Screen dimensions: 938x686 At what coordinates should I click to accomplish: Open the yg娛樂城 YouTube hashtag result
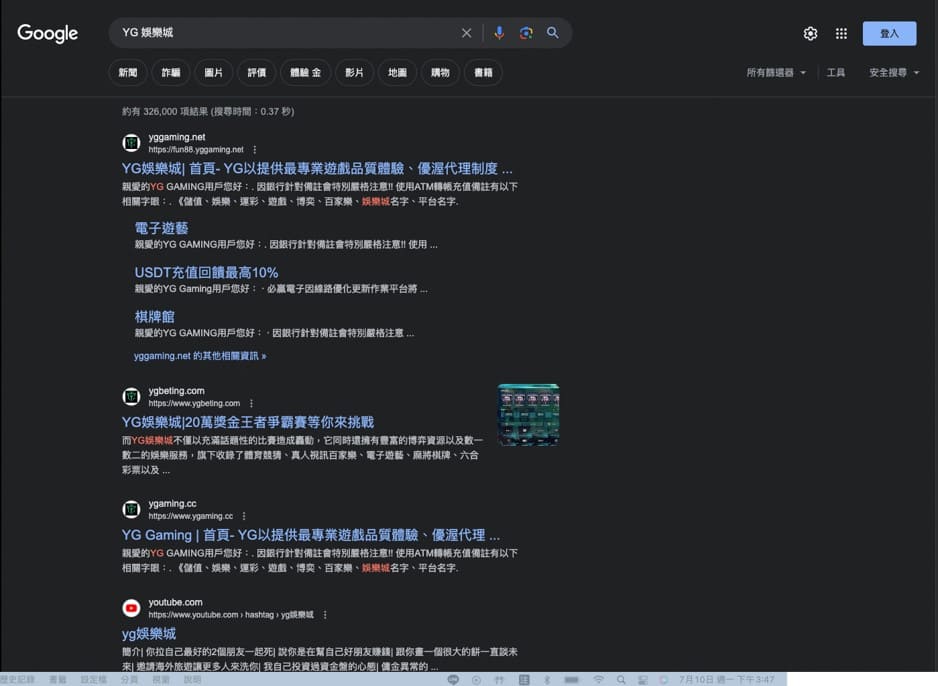pyautogui.click(x=149, y=633)
